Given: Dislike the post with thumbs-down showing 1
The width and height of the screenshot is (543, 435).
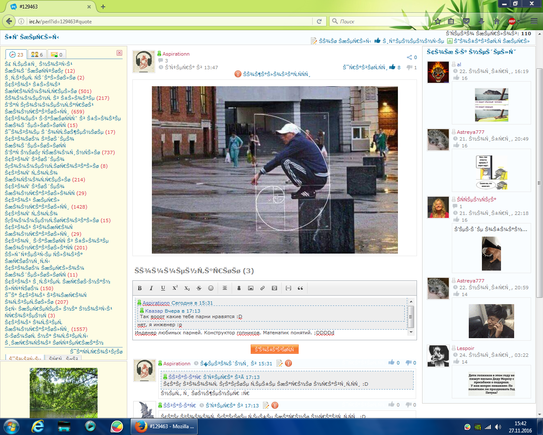Looking at the screenshot, I should pos(410,67).
